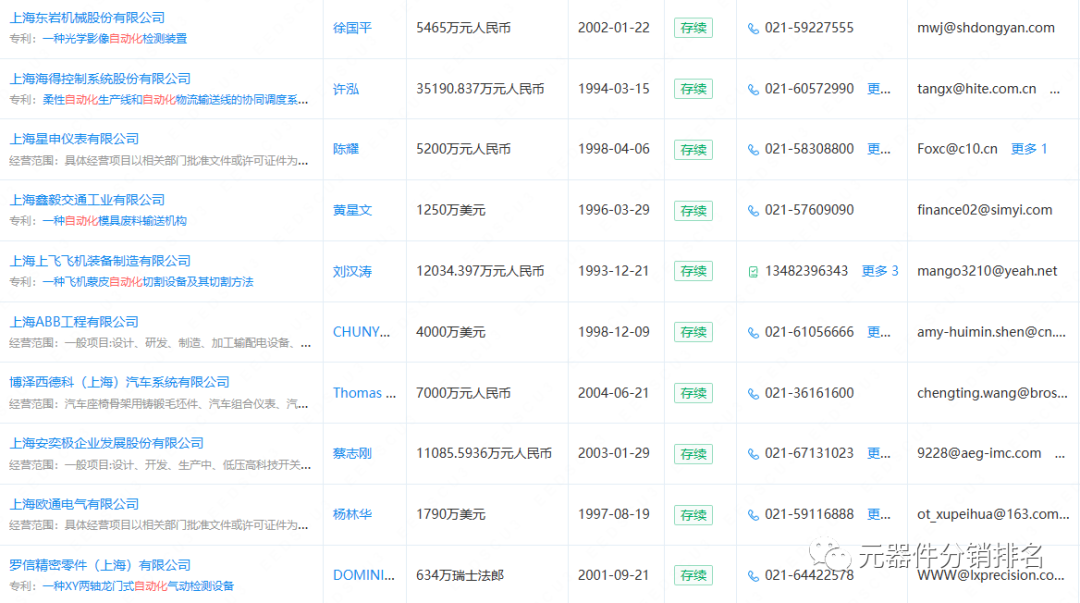The image size is (1080, 603).
Task: Open company 上海鑫毅交通工业有限公司
Action: click(87, 200)
